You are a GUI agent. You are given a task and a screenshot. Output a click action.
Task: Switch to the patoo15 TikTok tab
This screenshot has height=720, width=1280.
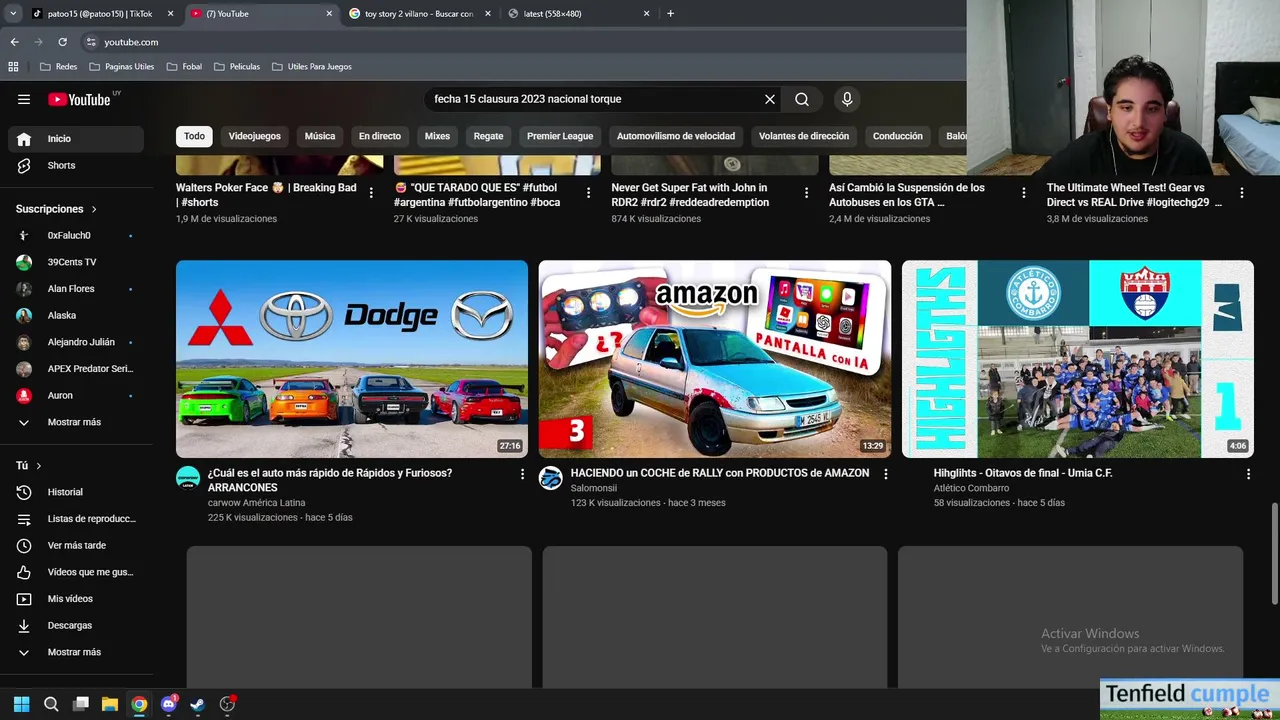pos(100,14)
